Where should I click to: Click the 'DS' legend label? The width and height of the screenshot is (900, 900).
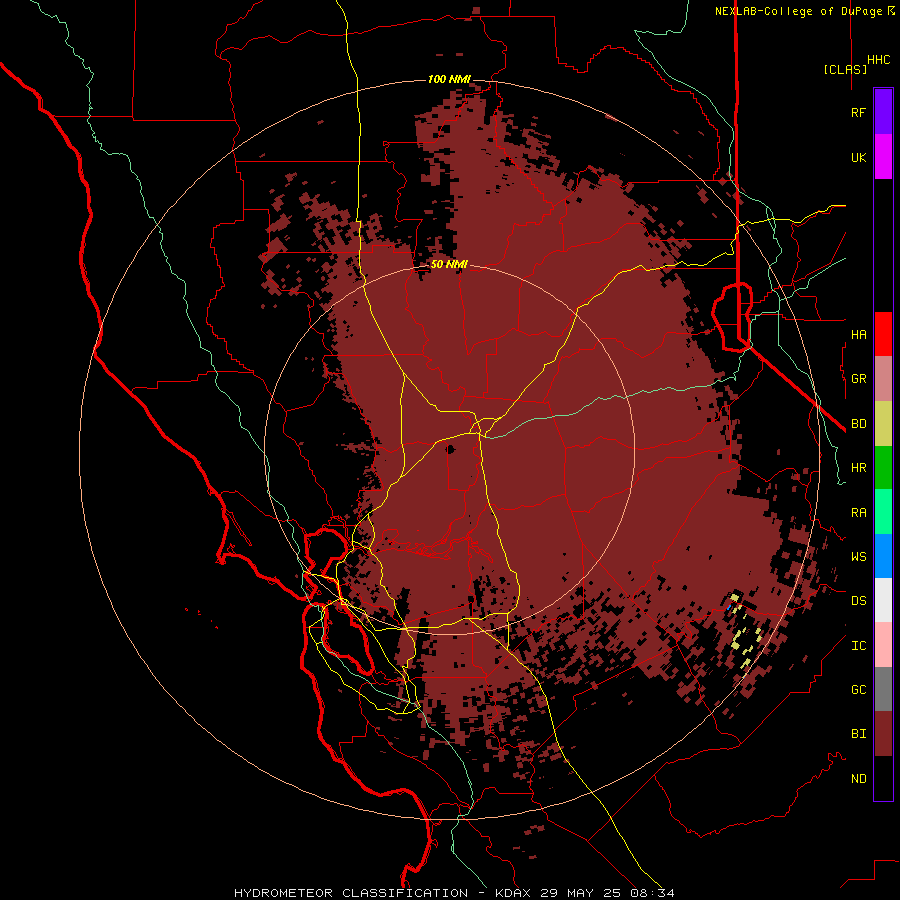click(x=858, y=601)
